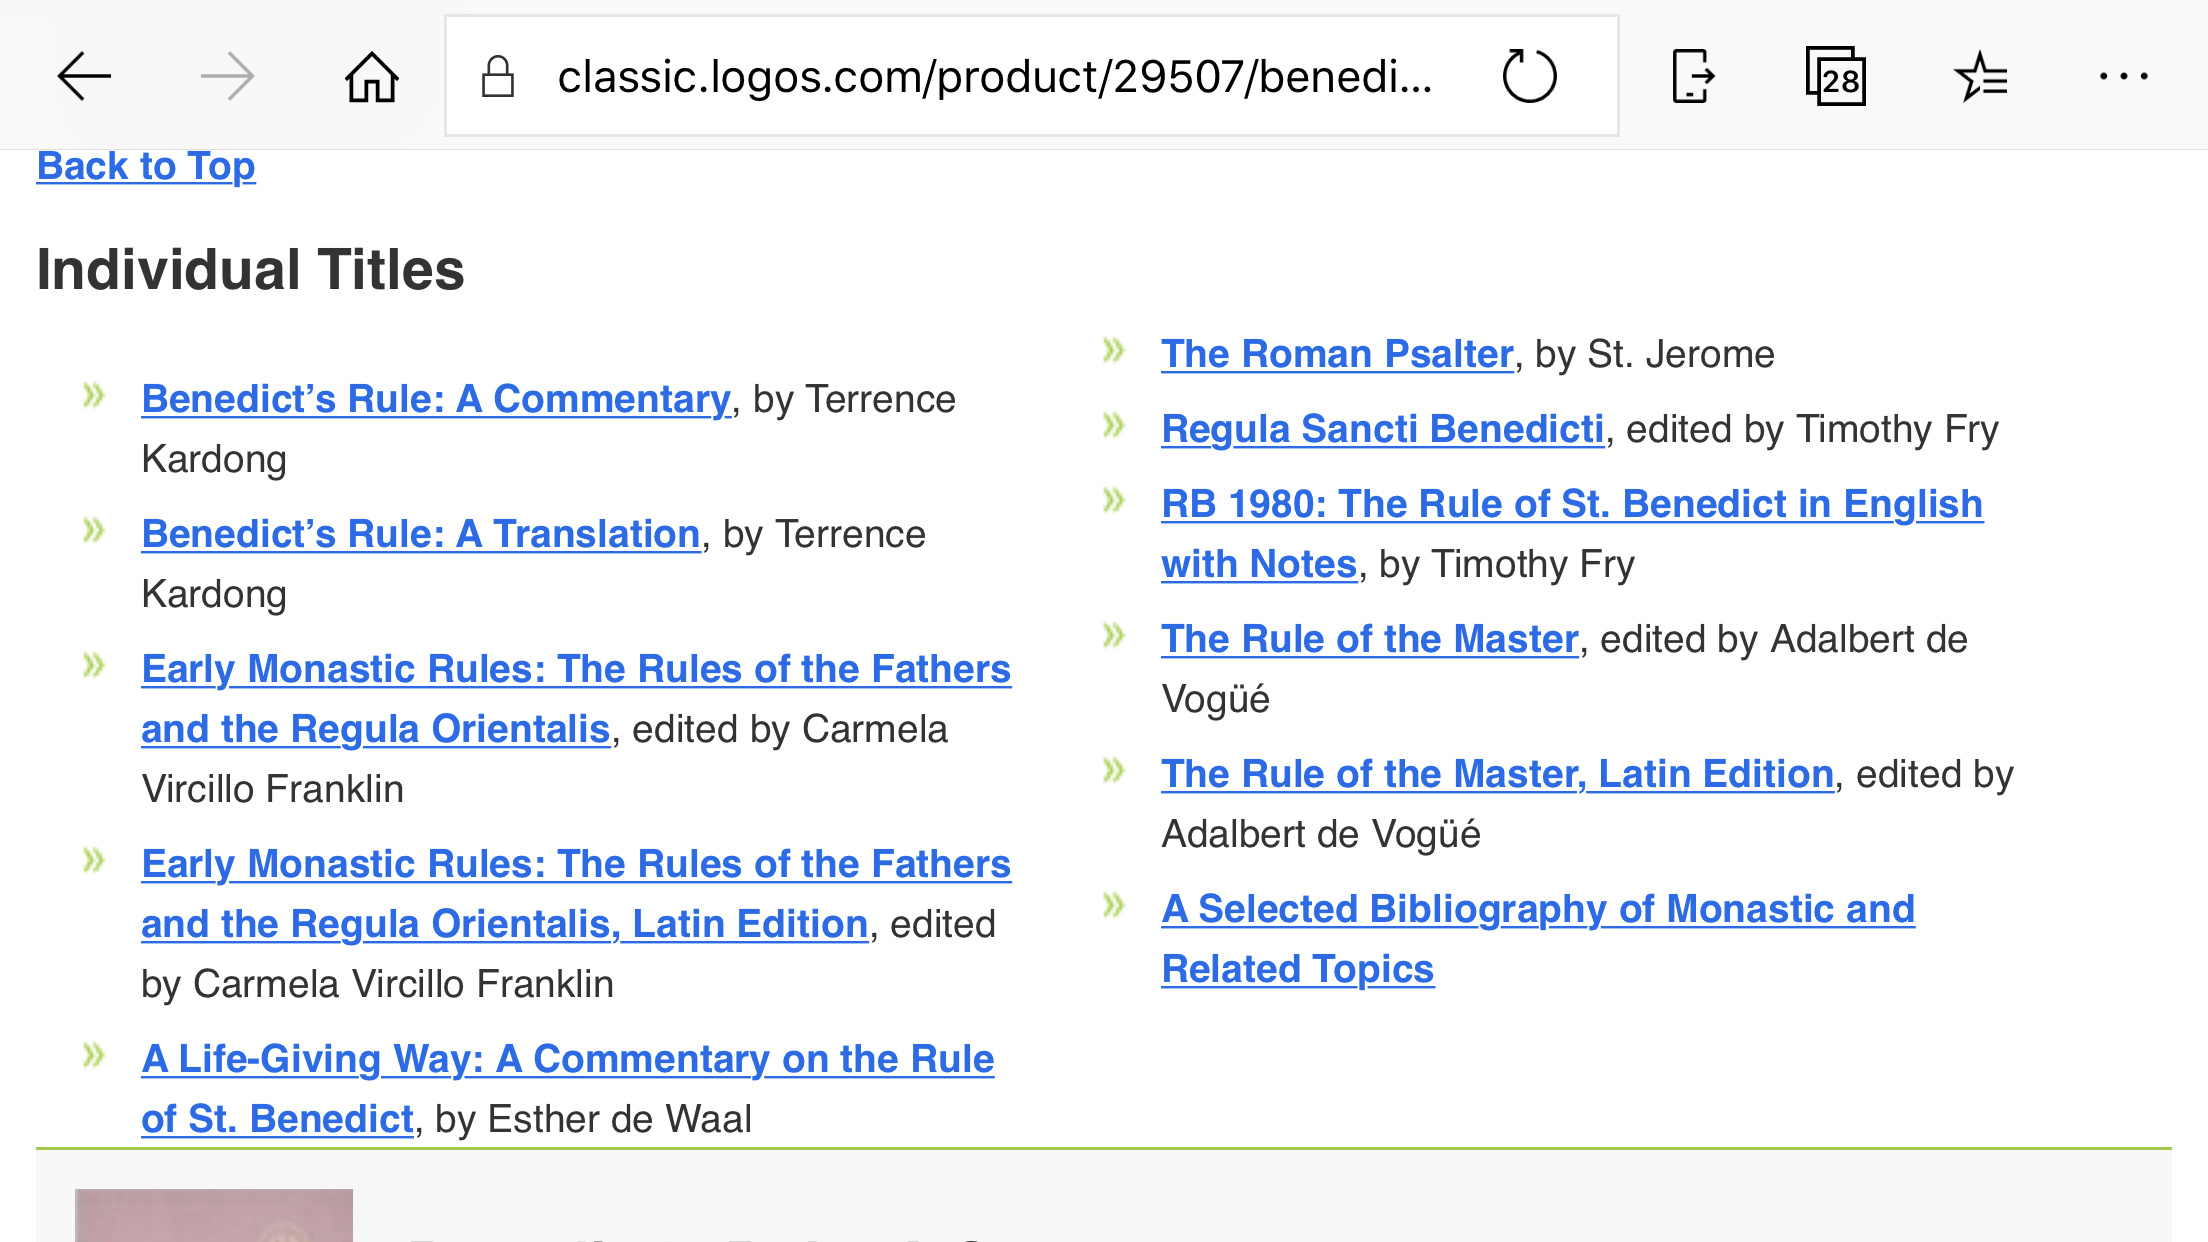Follow the Back to Top link
Screen dimensions: 2208x1242
(x=146, y=166)
